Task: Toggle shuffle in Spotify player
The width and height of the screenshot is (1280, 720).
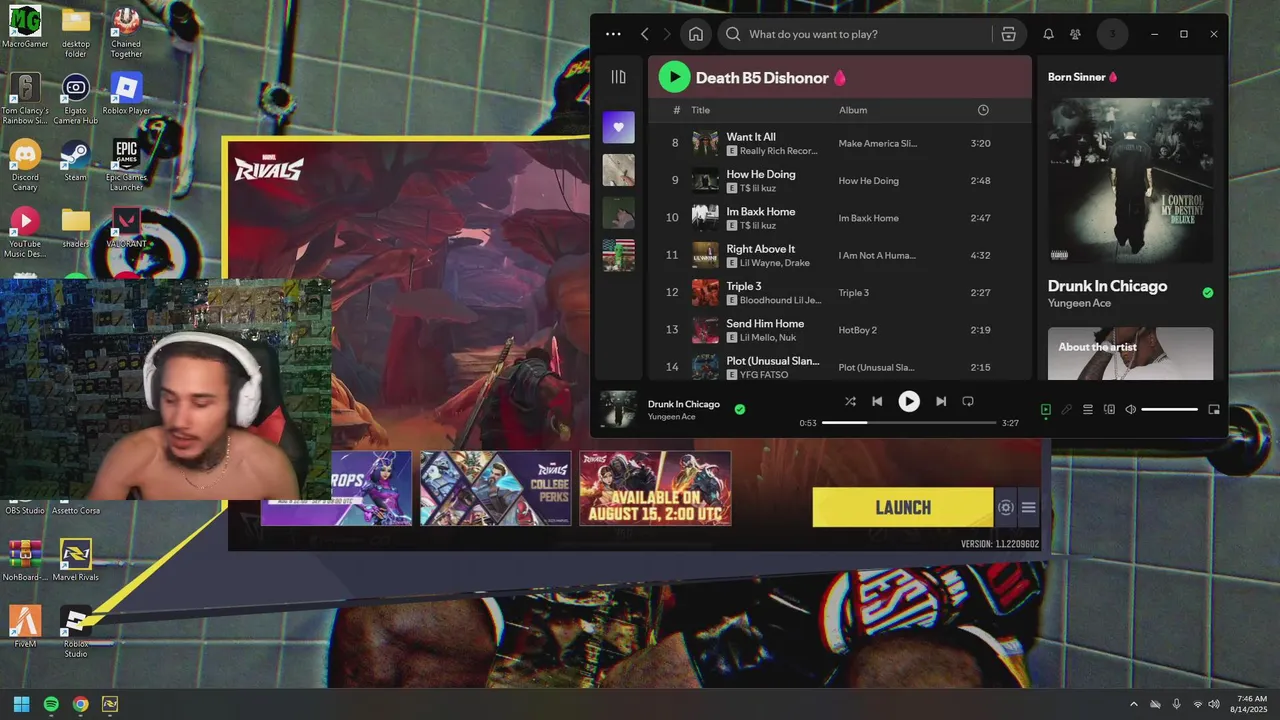Action: [850, 401]
